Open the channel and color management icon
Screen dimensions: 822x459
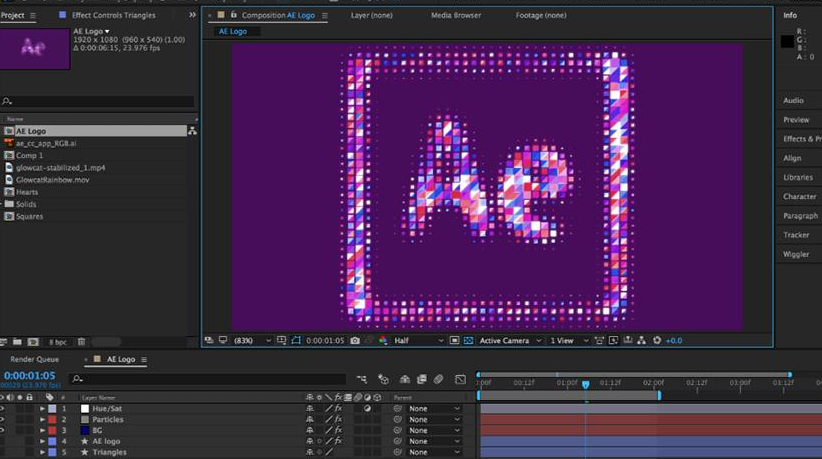383,341
